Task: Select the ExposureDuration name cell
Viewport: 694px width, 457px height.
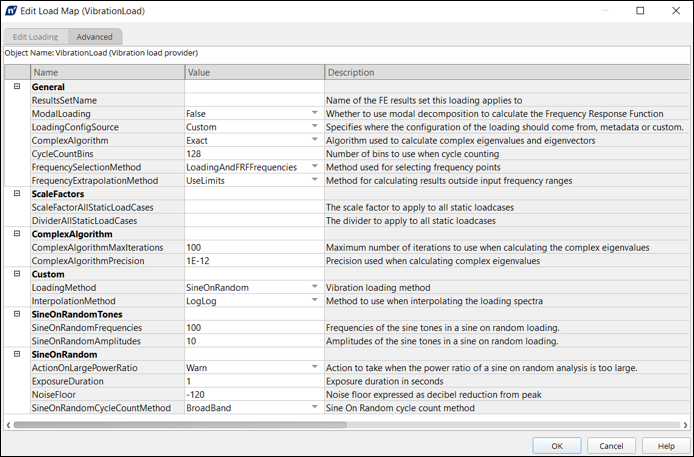Action: 108,381
